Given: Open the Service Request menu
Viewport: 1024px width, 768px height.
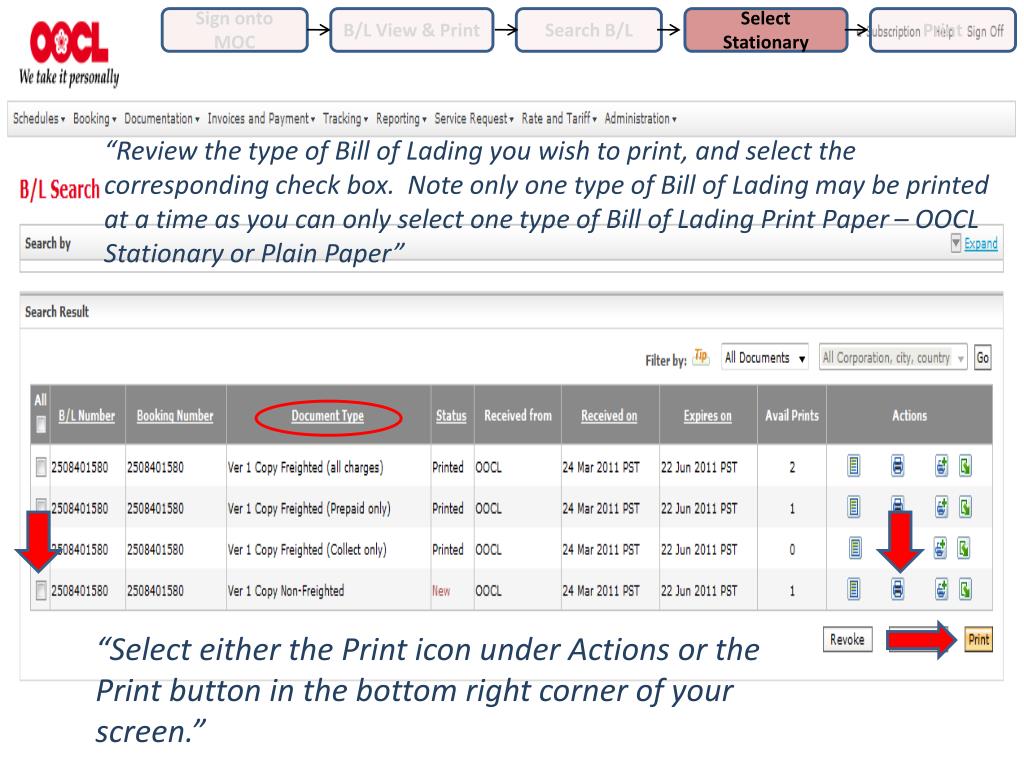Looking at the screenshot, I should pos(474,119).
